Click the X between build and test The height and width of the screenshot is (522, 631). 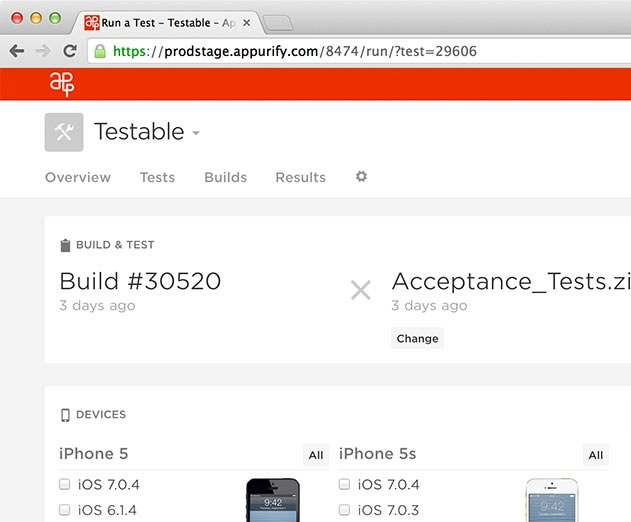(361, 290)
